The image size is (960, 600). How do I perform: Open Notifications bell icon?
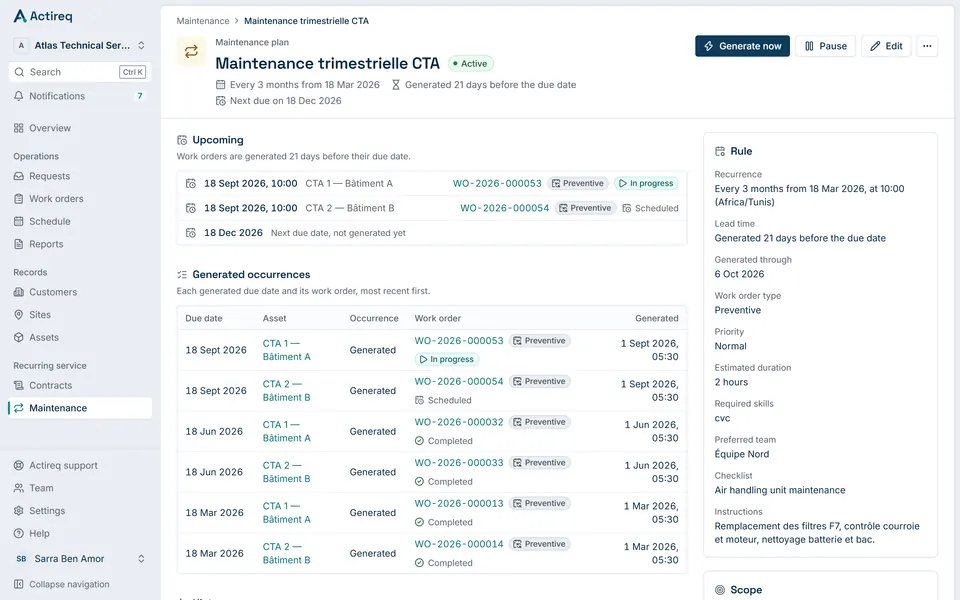click(19, 96)
